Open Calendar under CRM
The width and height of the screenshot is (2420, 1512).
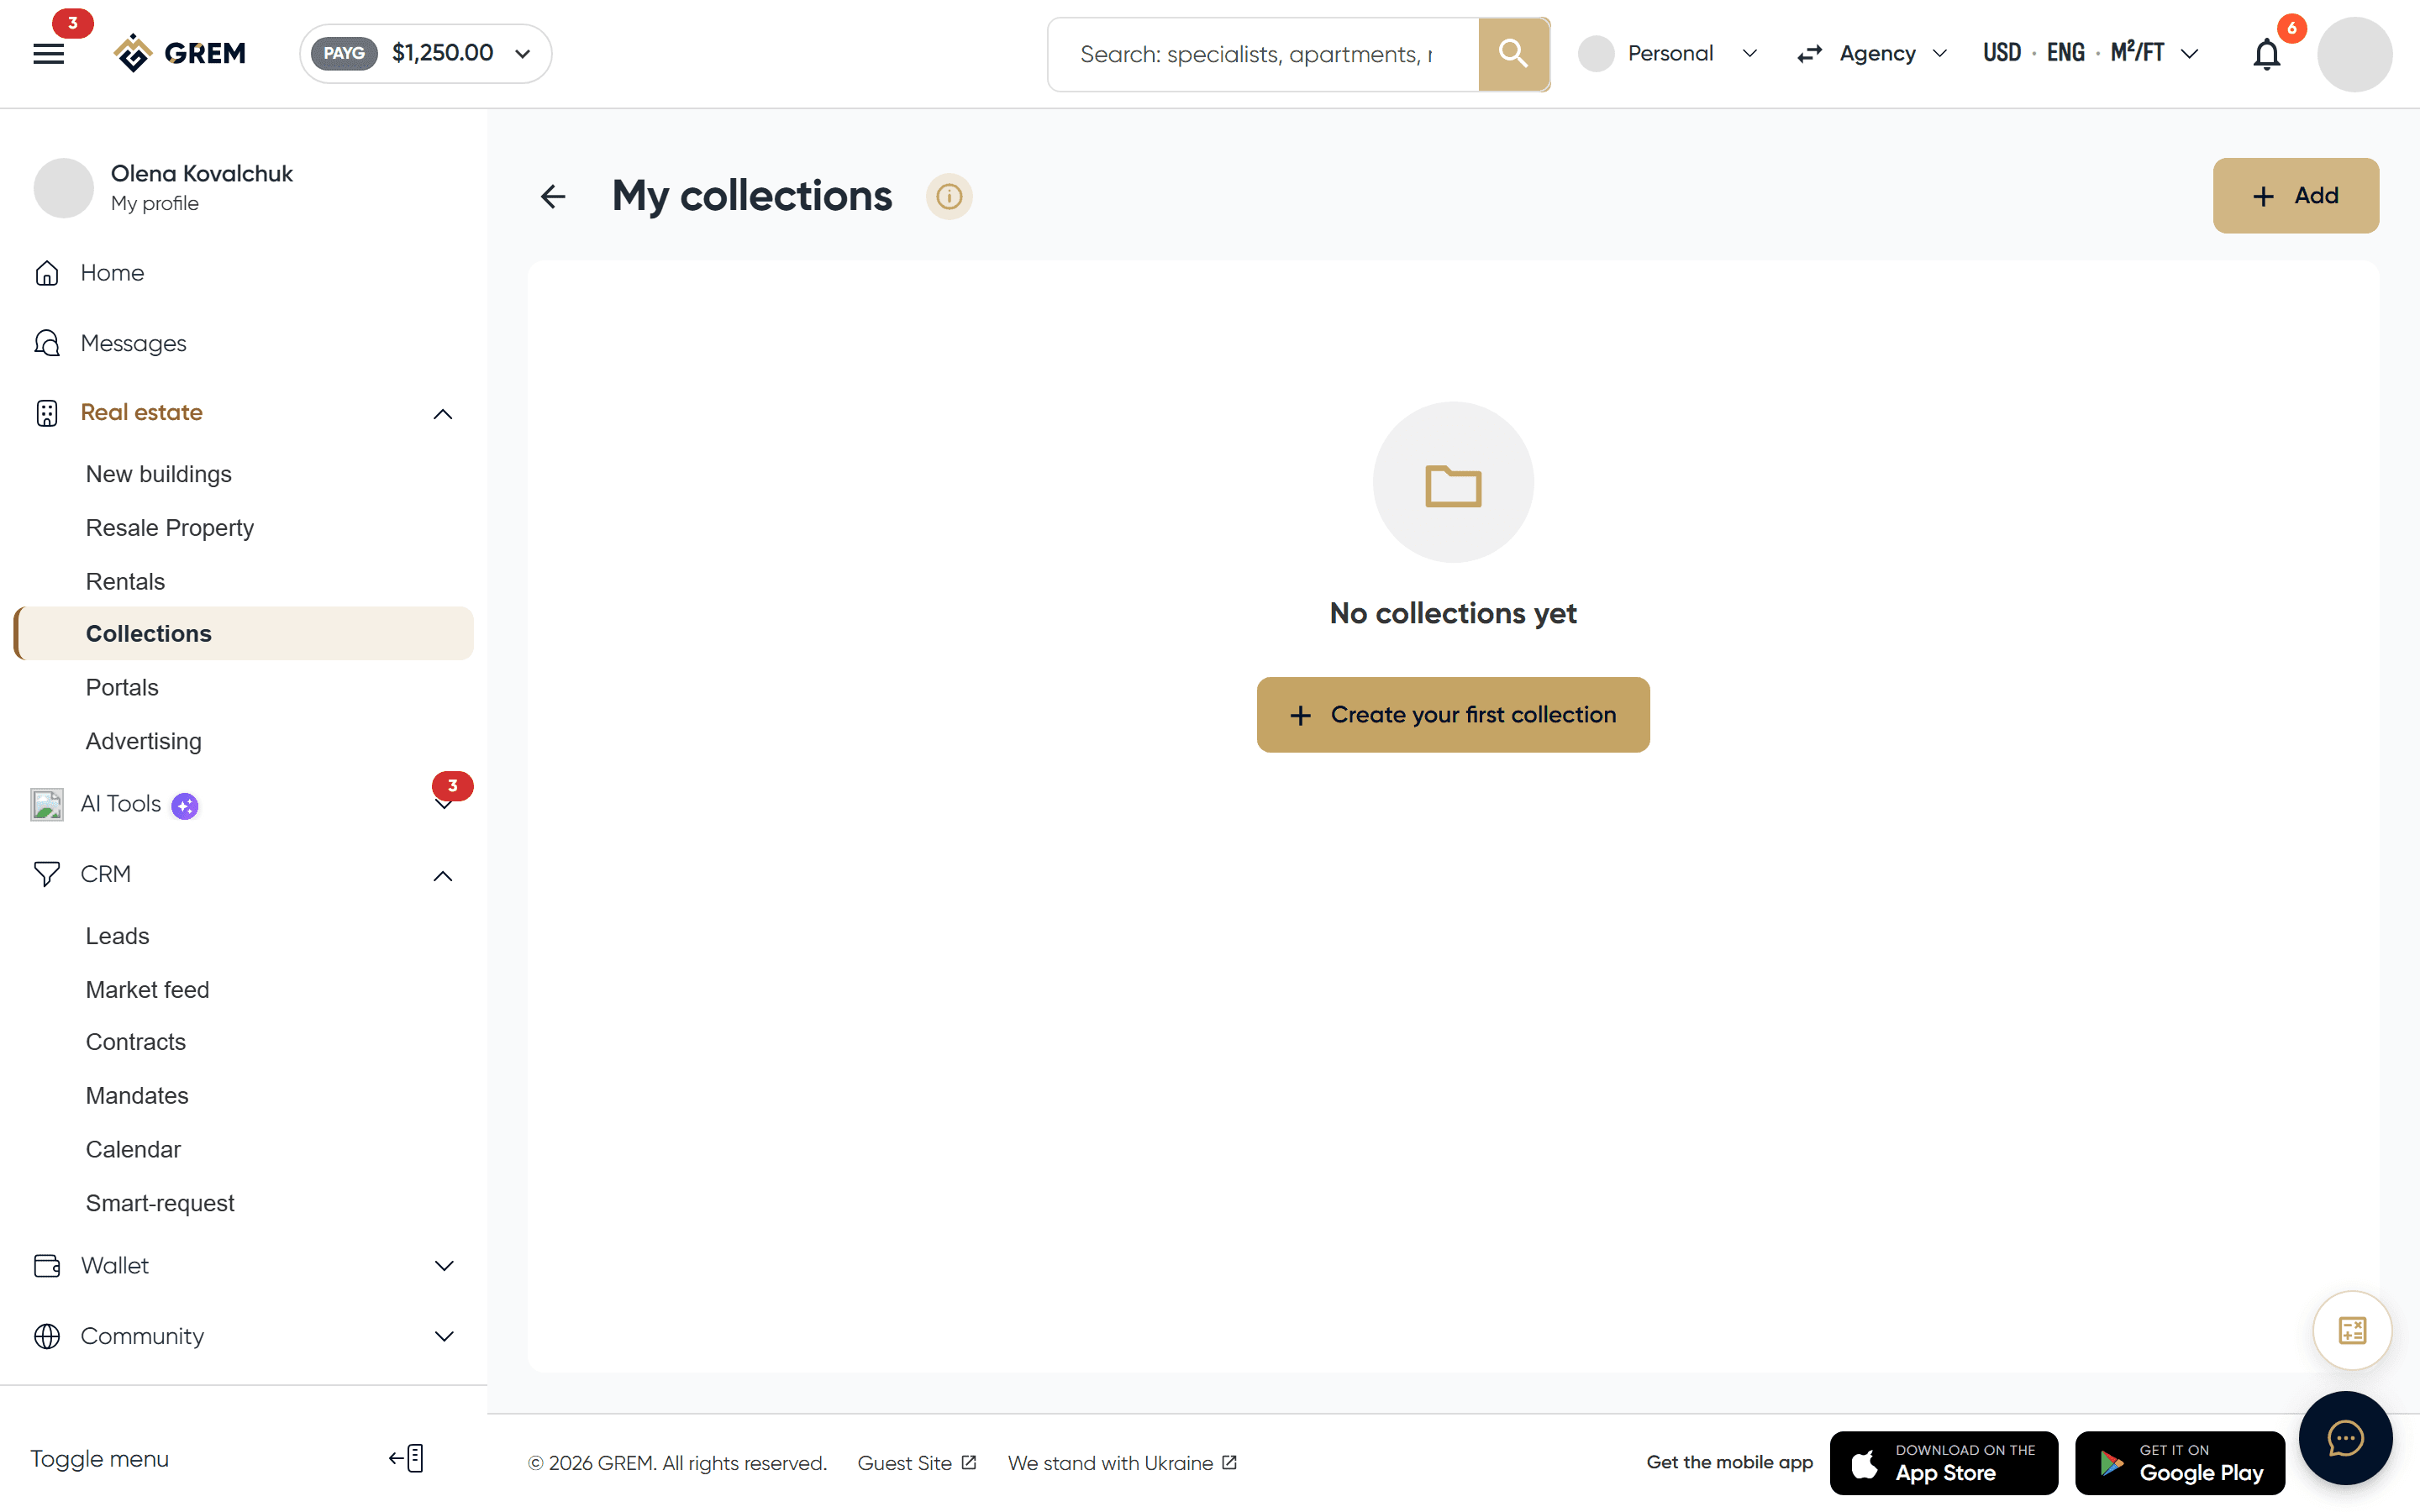click(x=133, y=1150)
